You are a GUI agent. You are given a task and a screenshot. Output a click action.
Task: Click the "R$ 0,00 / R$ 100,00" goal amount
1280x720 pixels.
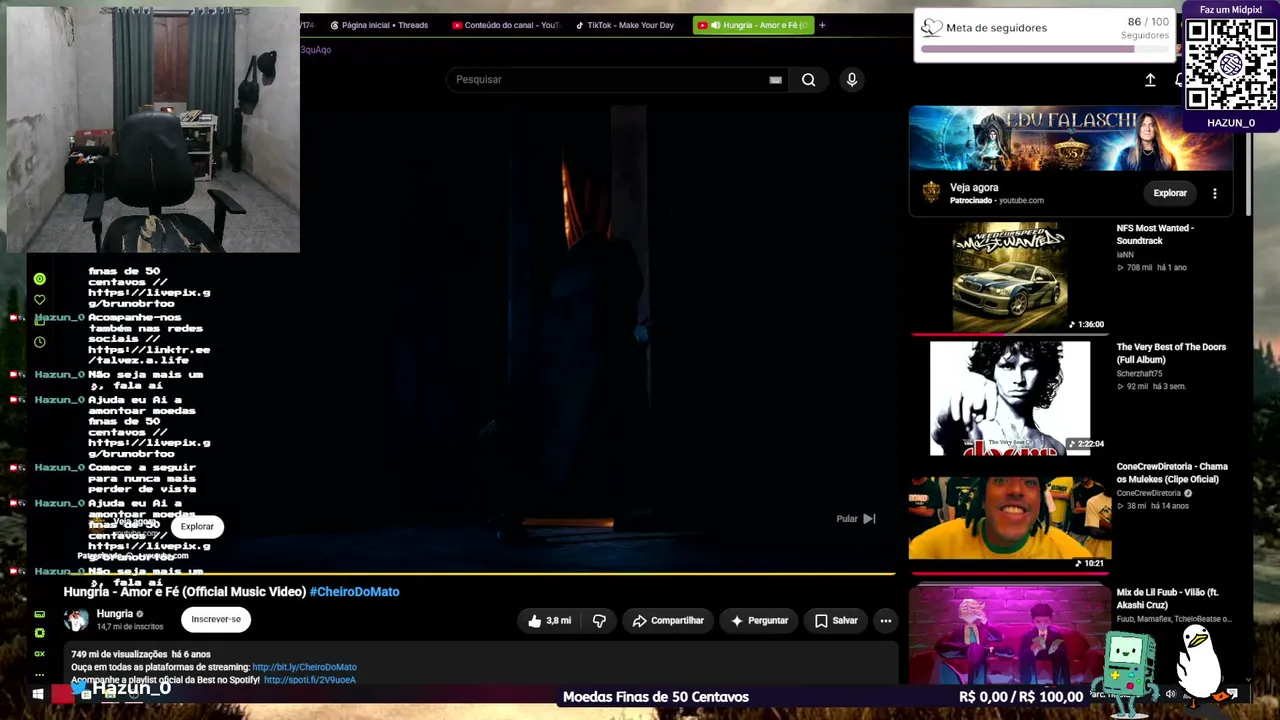[x=1021, y=697]
